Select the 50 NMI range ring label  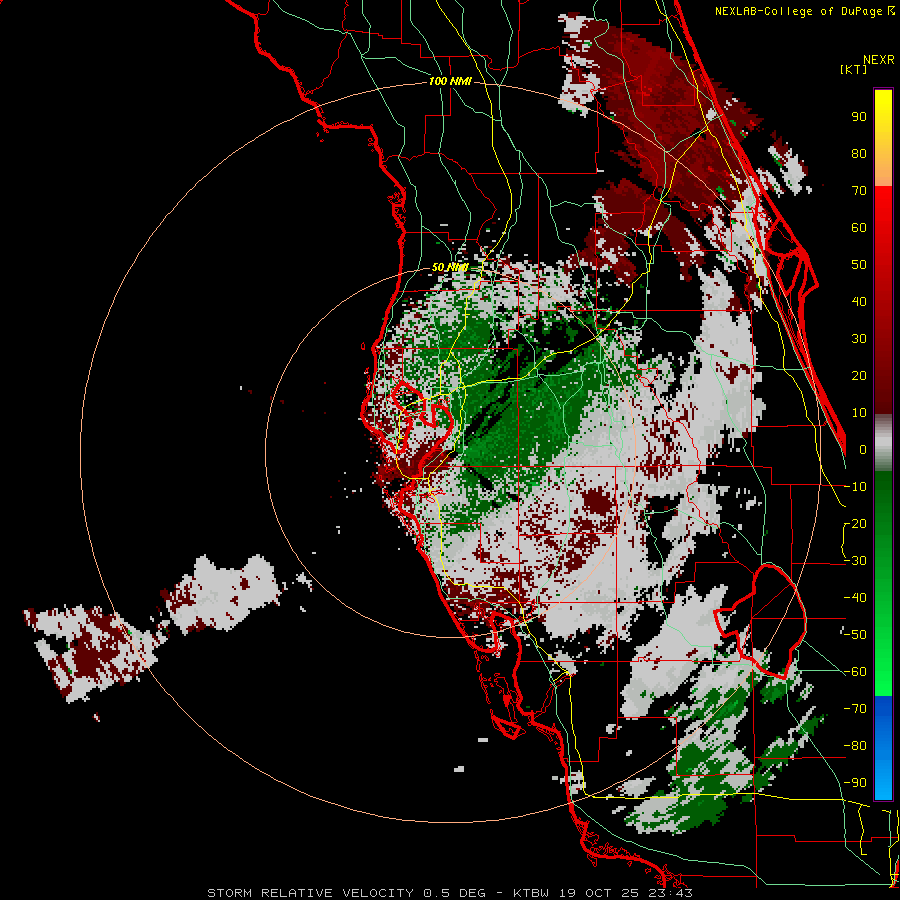coord(449,267)
